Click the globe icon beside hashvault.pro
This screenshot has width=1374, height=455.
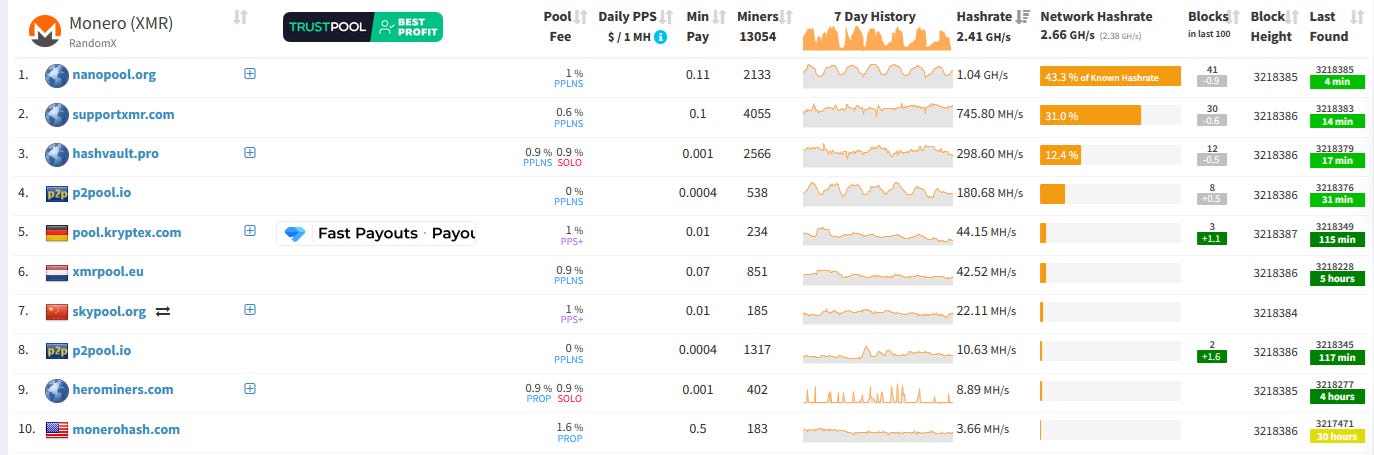pyautogui.click(x=57, y=154)
